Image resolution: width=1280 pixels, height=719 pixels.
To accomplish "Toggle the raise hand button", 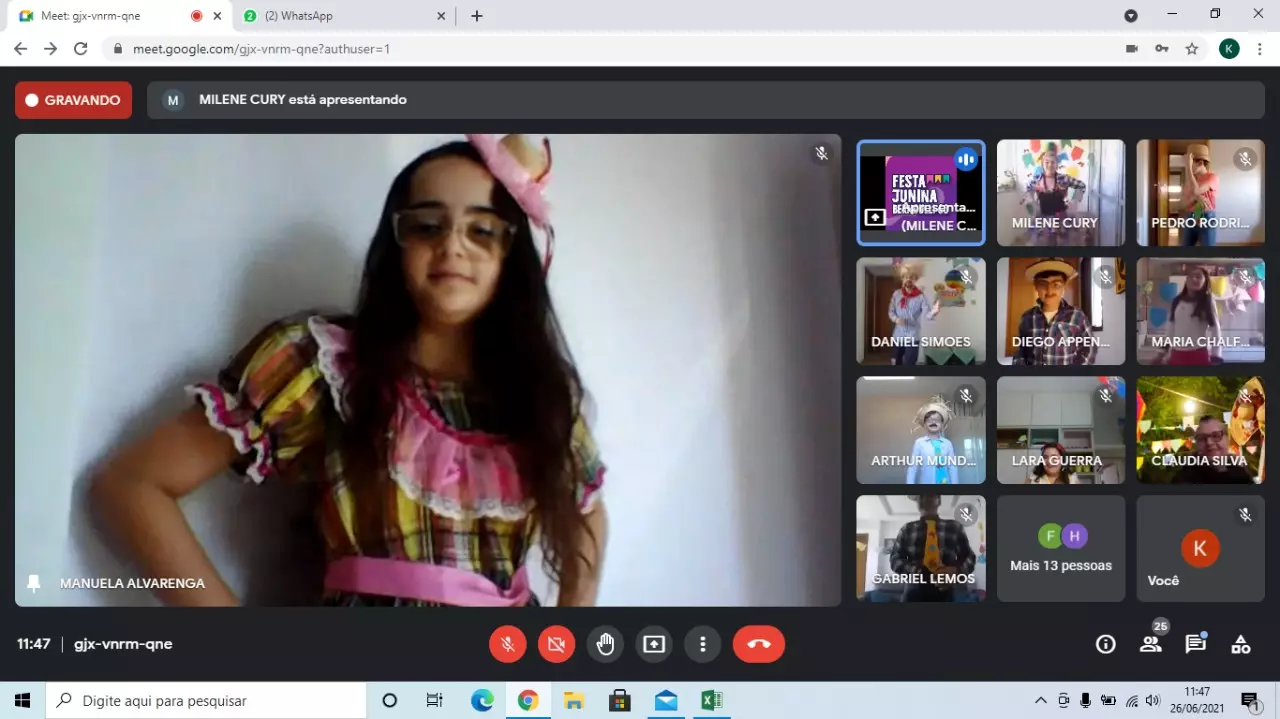I will [605, 644].
